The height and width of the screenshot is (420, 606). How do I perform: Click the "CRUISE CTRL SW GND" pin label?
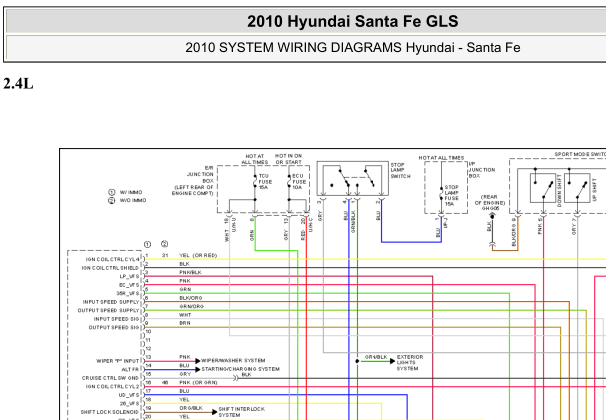tap(110, 378)
